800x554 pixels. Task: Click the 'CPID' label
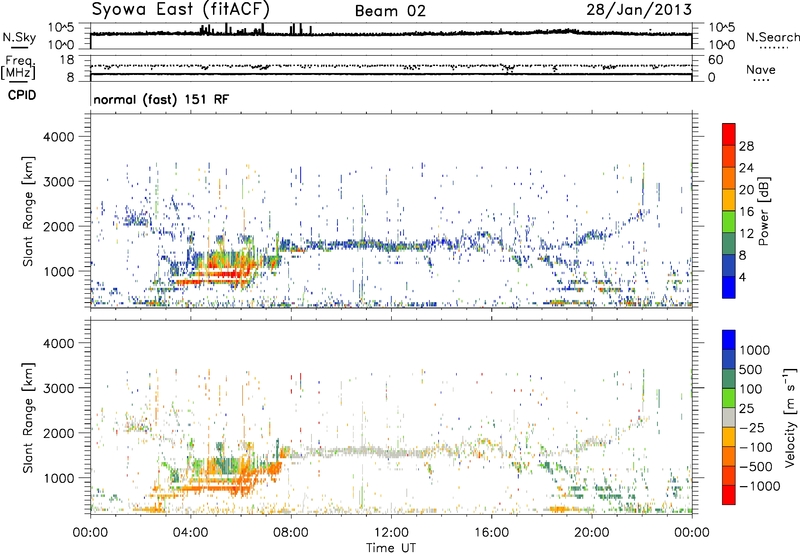tap(22, 95)
